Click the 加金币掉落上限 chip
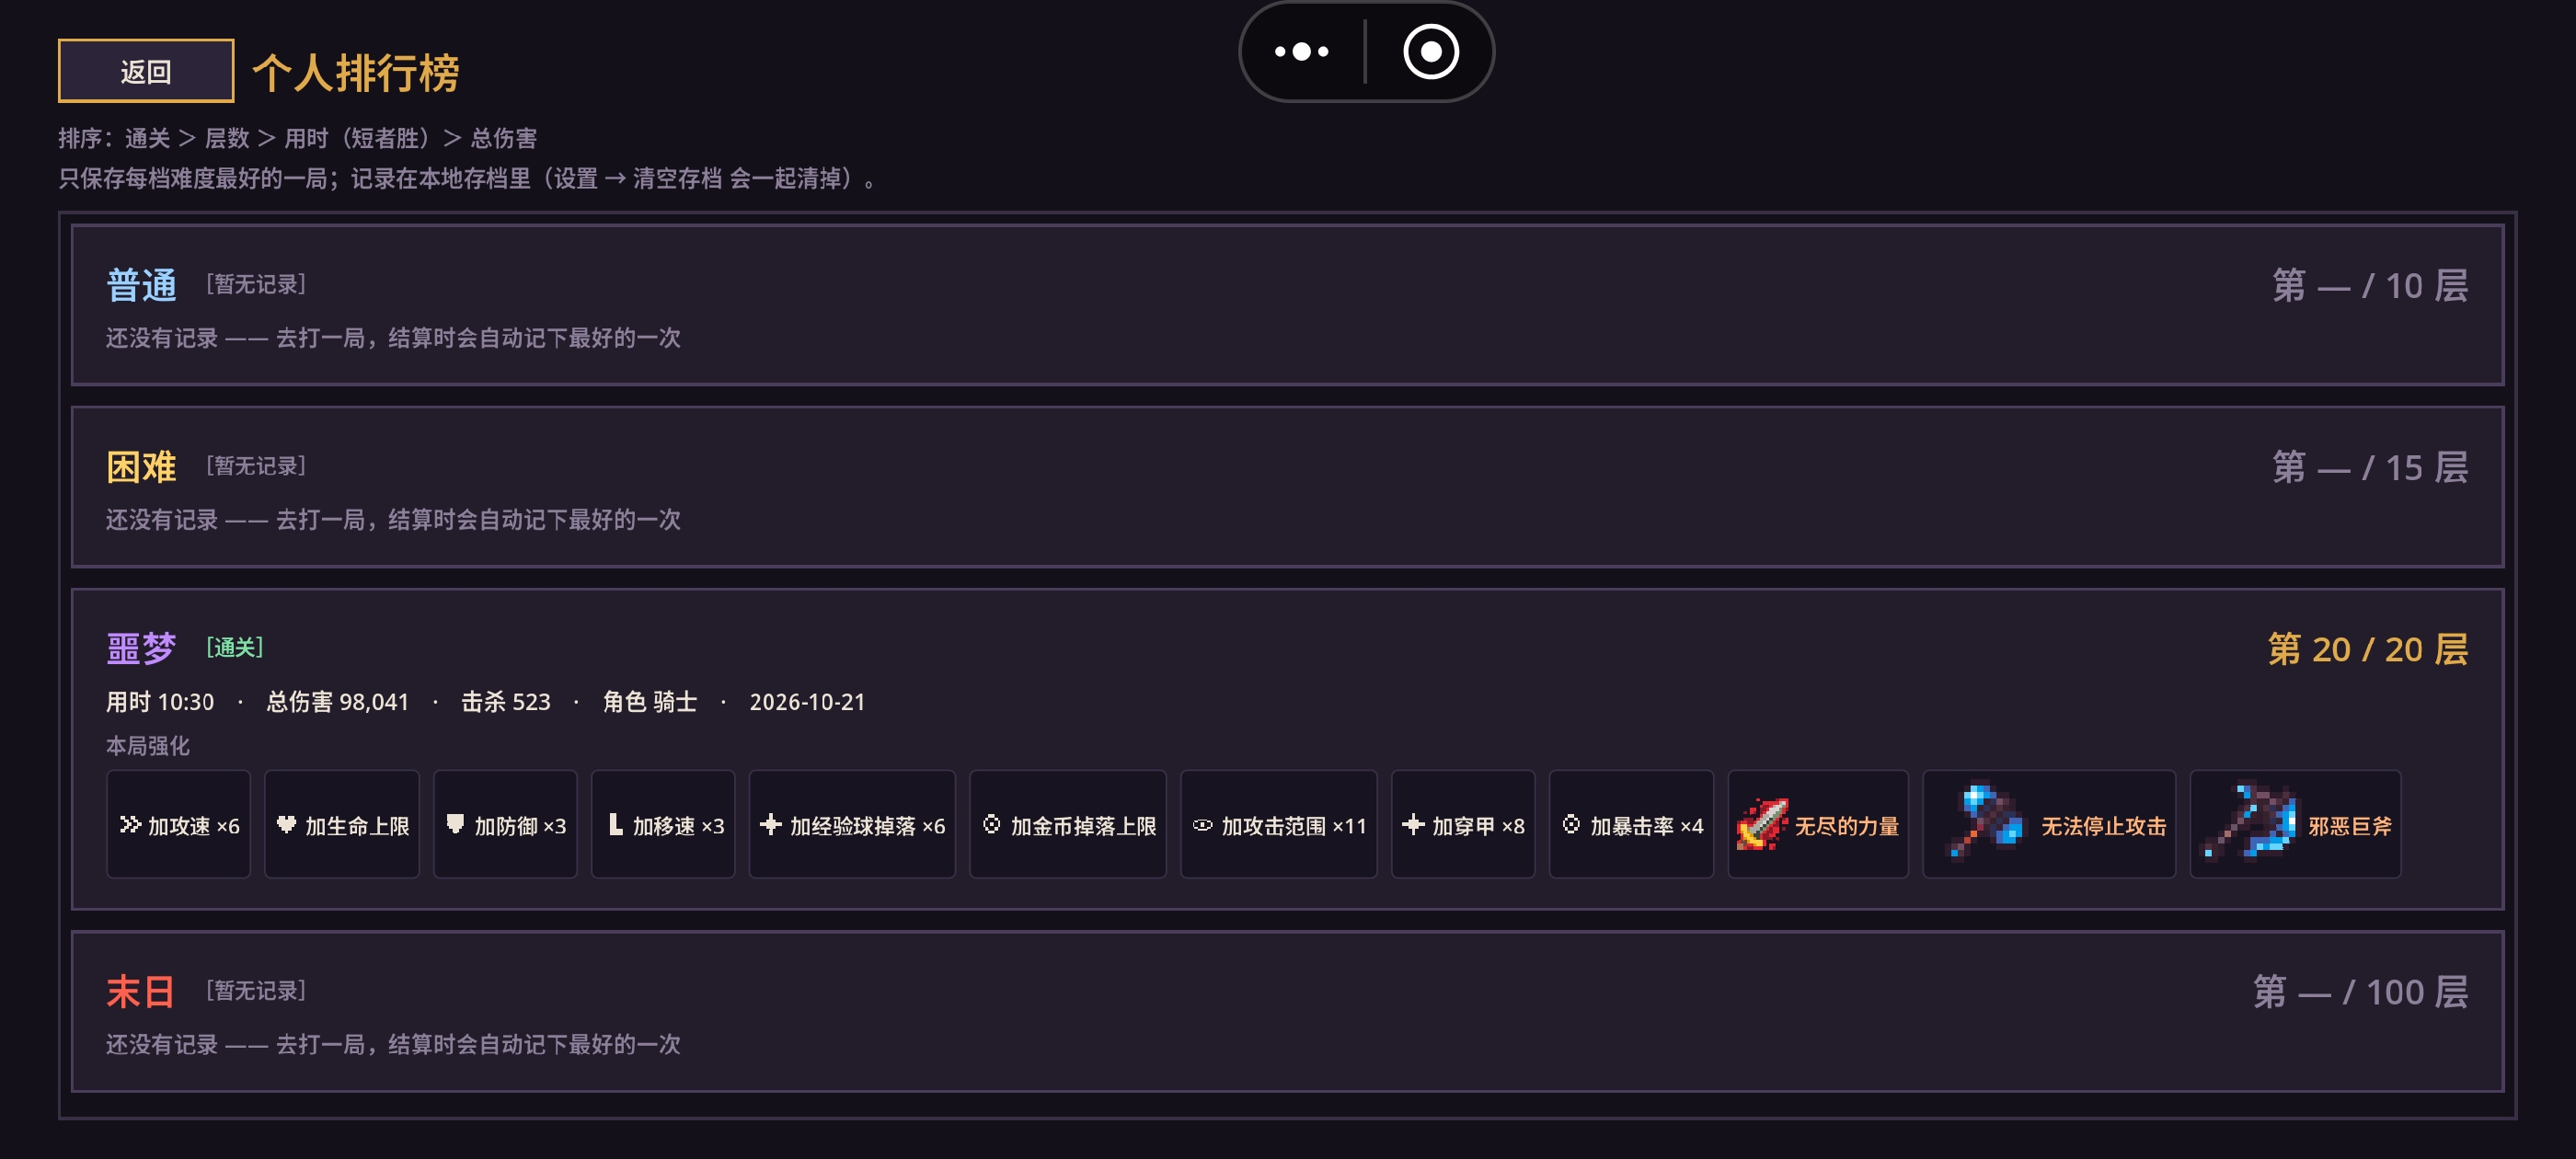This screenshot has height=1159, width=2576. click(x=1068, y=825)
